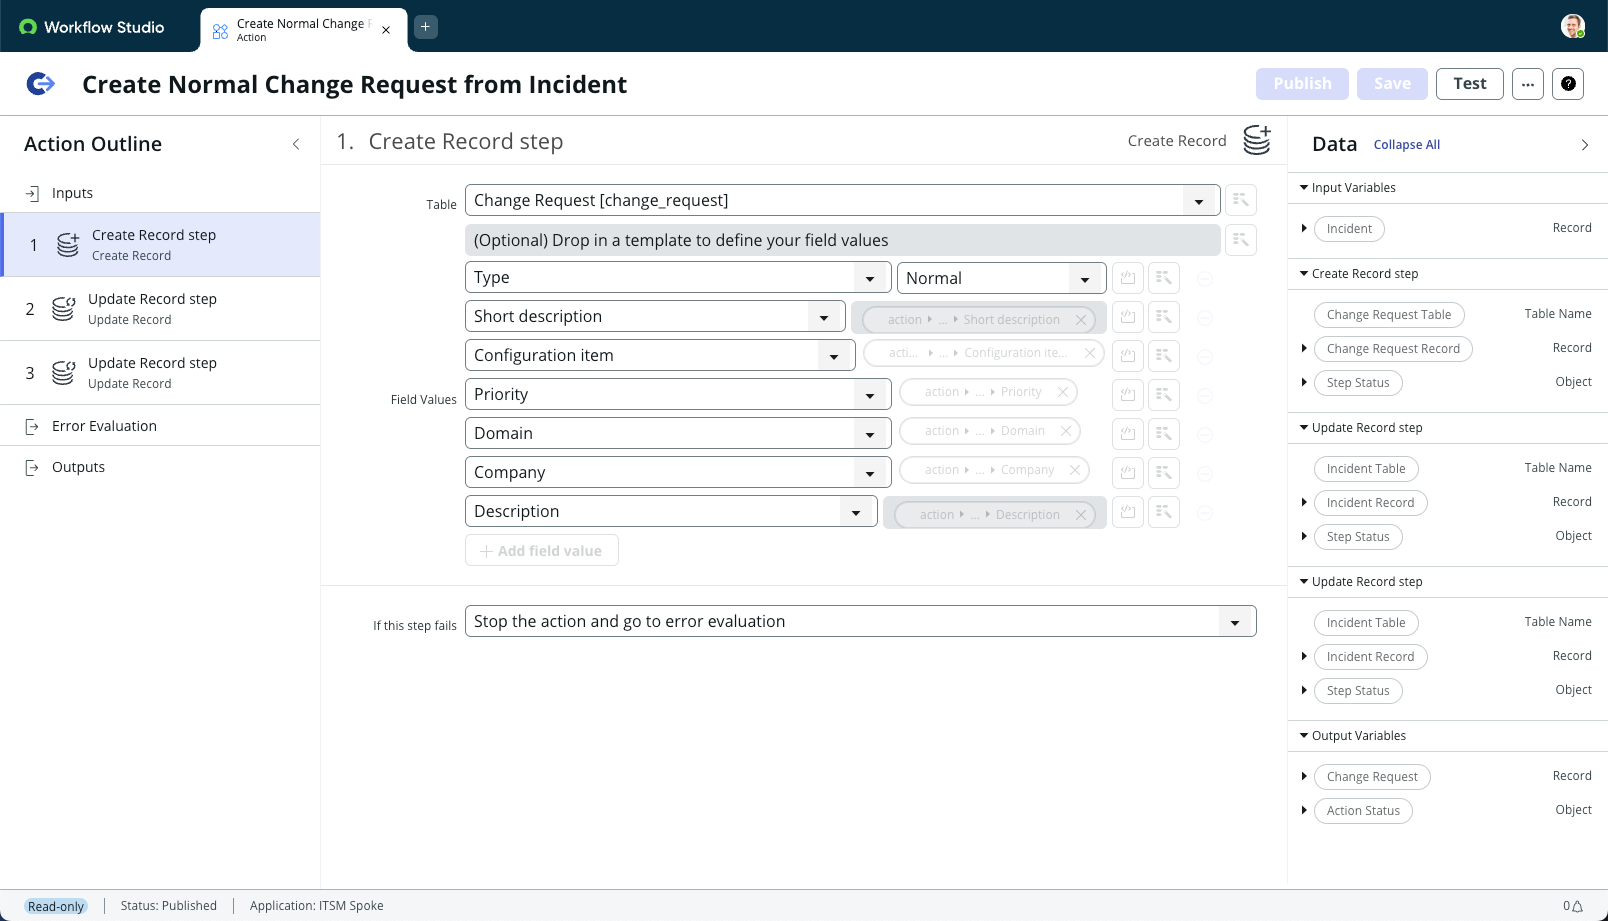Viewport: 1608px width, 921px height.
Task: Open a new tab with plus button
Action: 425,27
